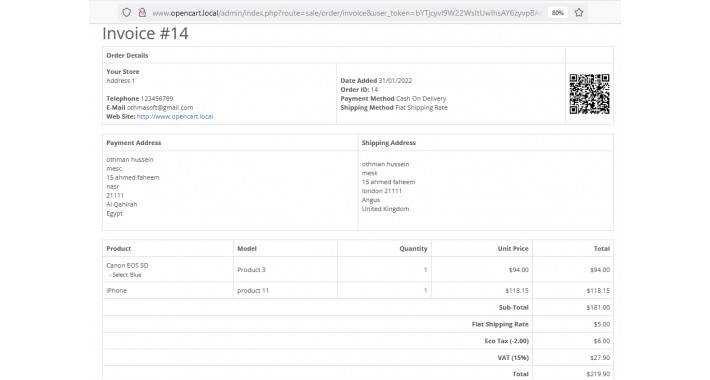Click the $6.00 eco tax value
This screenshot has width=710, height=380.
602,341
